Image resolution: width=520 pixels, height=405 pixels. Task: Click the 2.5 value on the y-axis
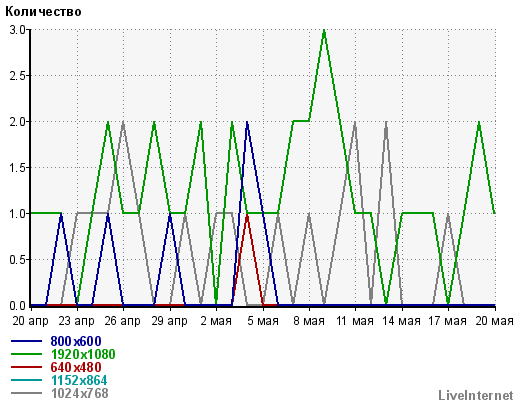click(x=17, y=76)
